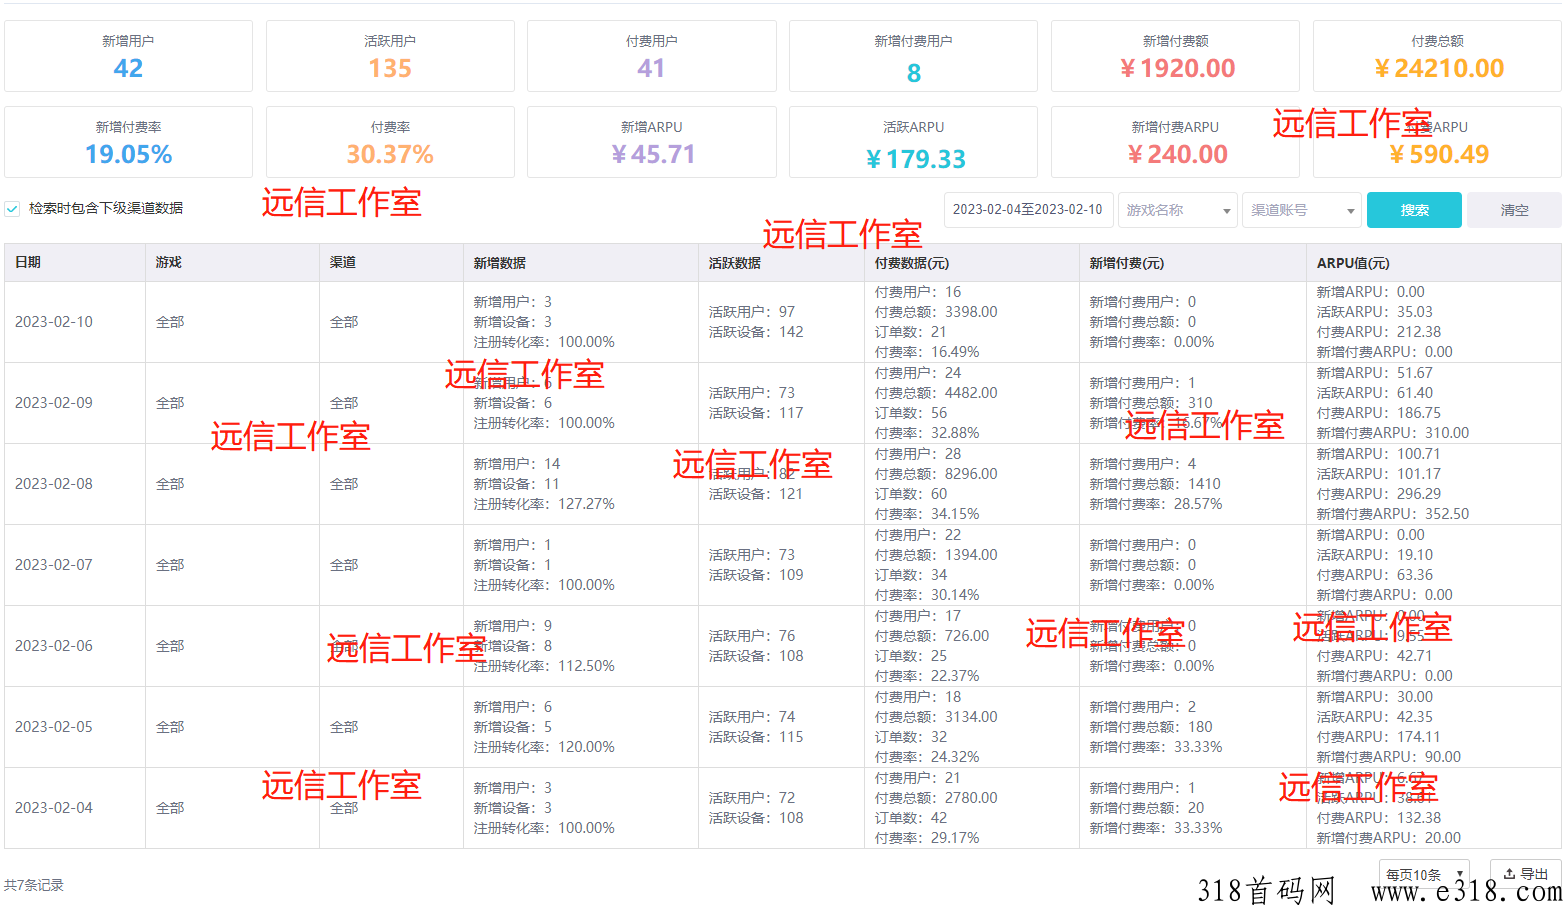Click the text 注册转化率: 120.00%
The height and width of the screenshot is (905, 1563).
point(544,747)
